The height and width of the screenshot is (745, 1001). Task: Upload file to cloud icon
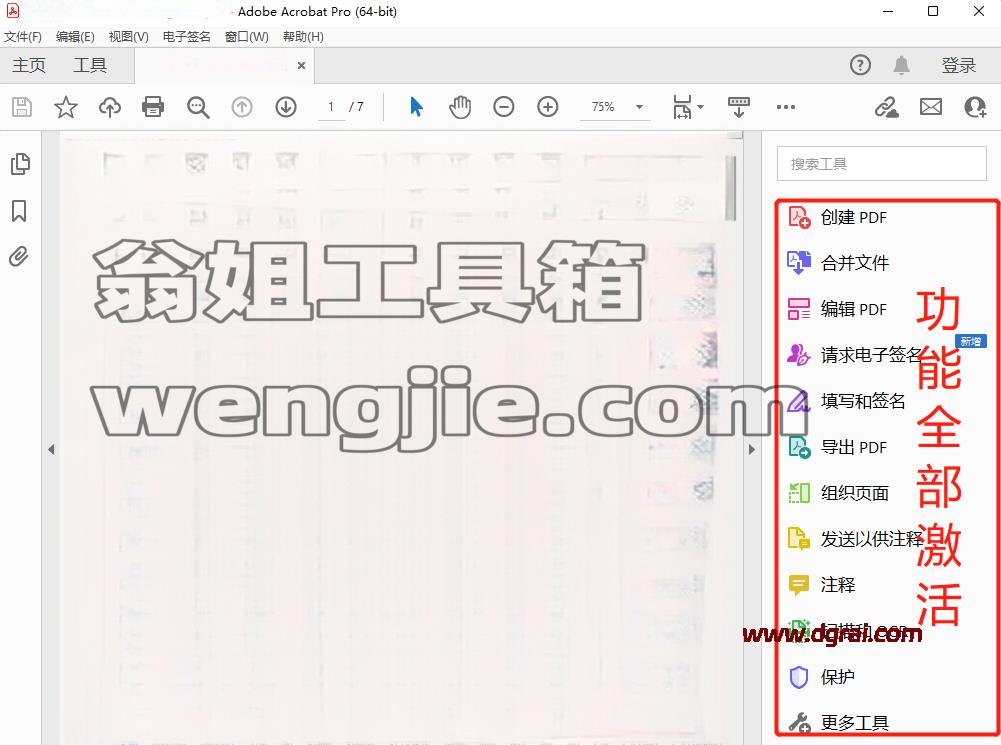coord(110,107)
